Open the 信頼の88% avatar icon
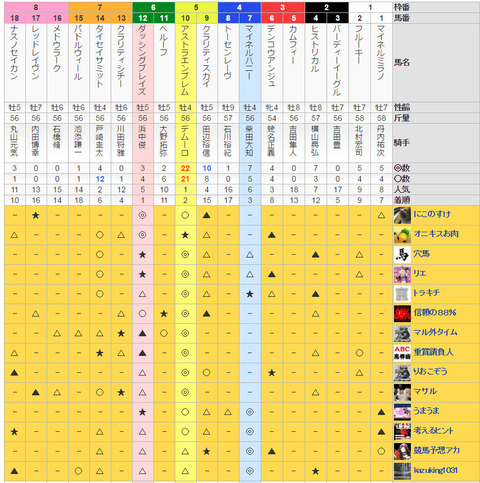Viewport: 480px width, 483px height. (x=402, y=314)
